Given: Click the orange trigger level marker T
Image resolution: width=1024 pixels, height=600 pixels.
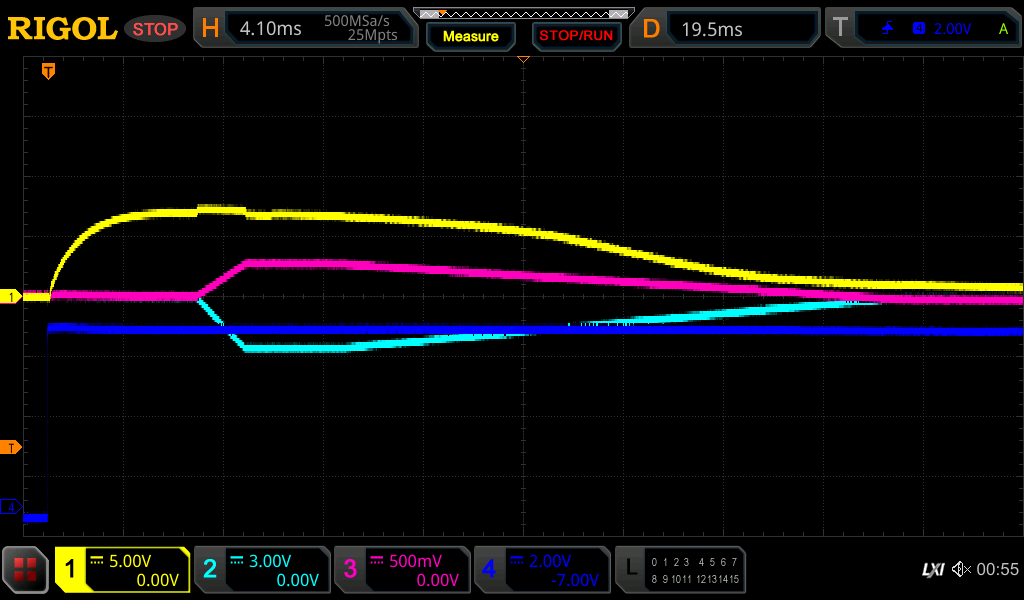Looking at the screenshot, I should pyautogui.click(x=11, y=447).
